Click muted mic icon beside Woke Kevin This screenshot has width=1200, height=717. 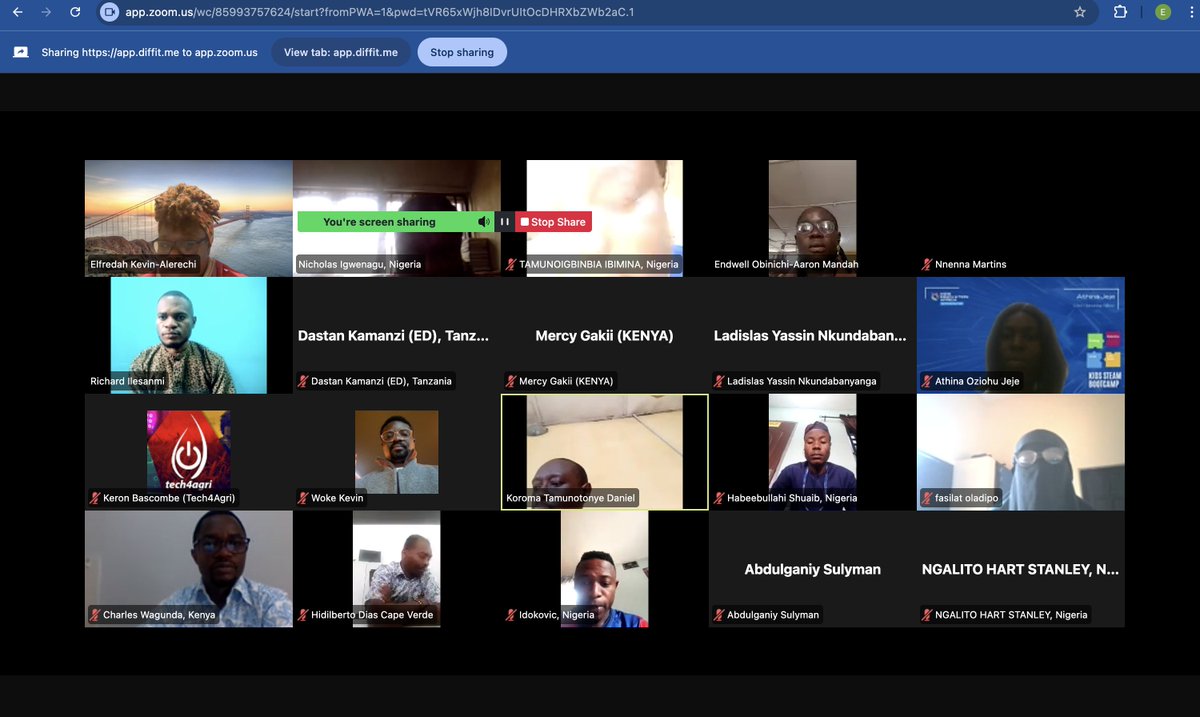303,498
